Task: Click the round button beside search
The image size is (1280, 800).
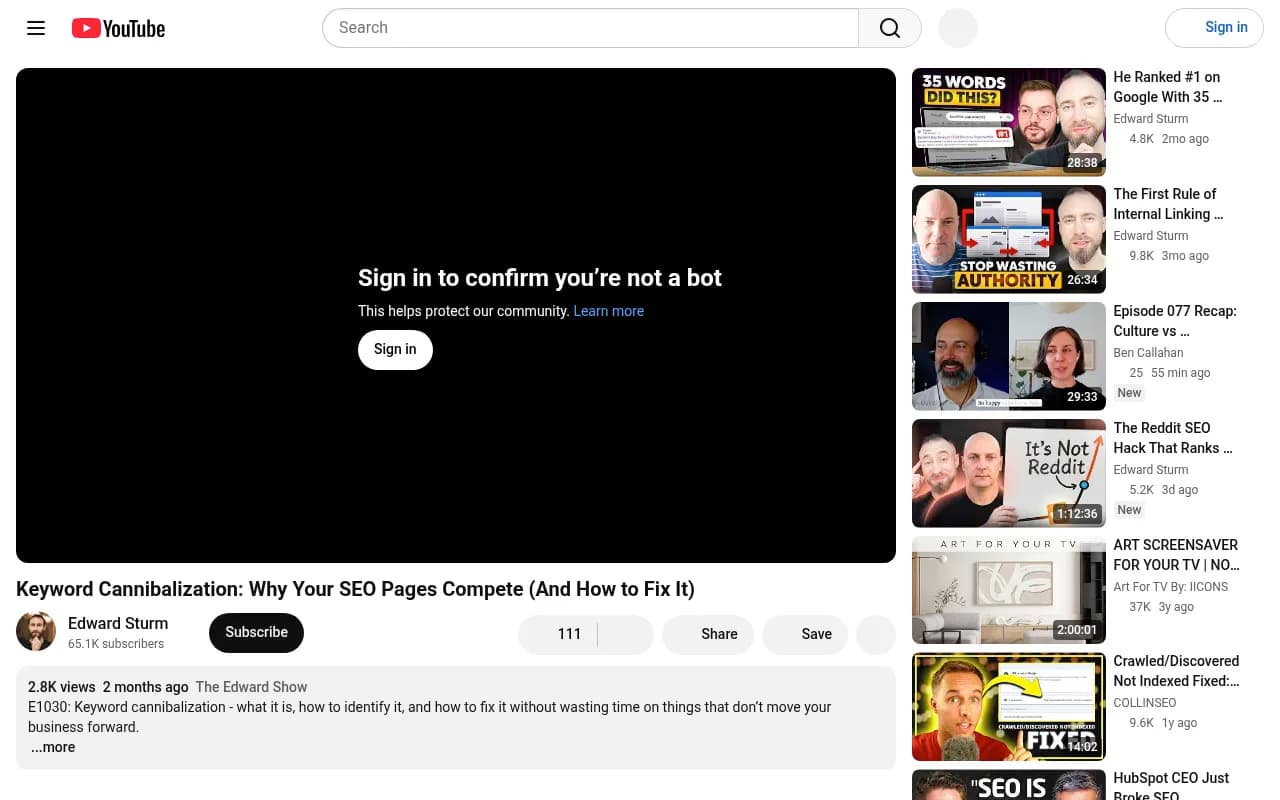Action: click(958, 28)
